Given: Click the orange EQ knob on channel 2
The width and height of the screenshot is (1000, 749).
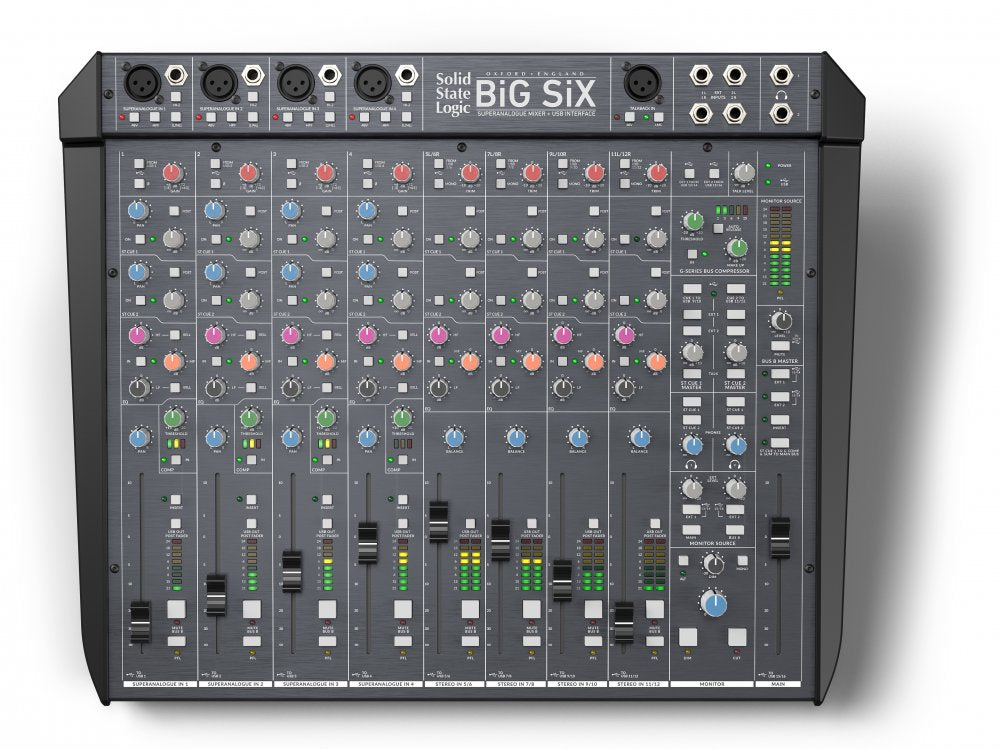Looking at the screenshot, I should point(249,361).
